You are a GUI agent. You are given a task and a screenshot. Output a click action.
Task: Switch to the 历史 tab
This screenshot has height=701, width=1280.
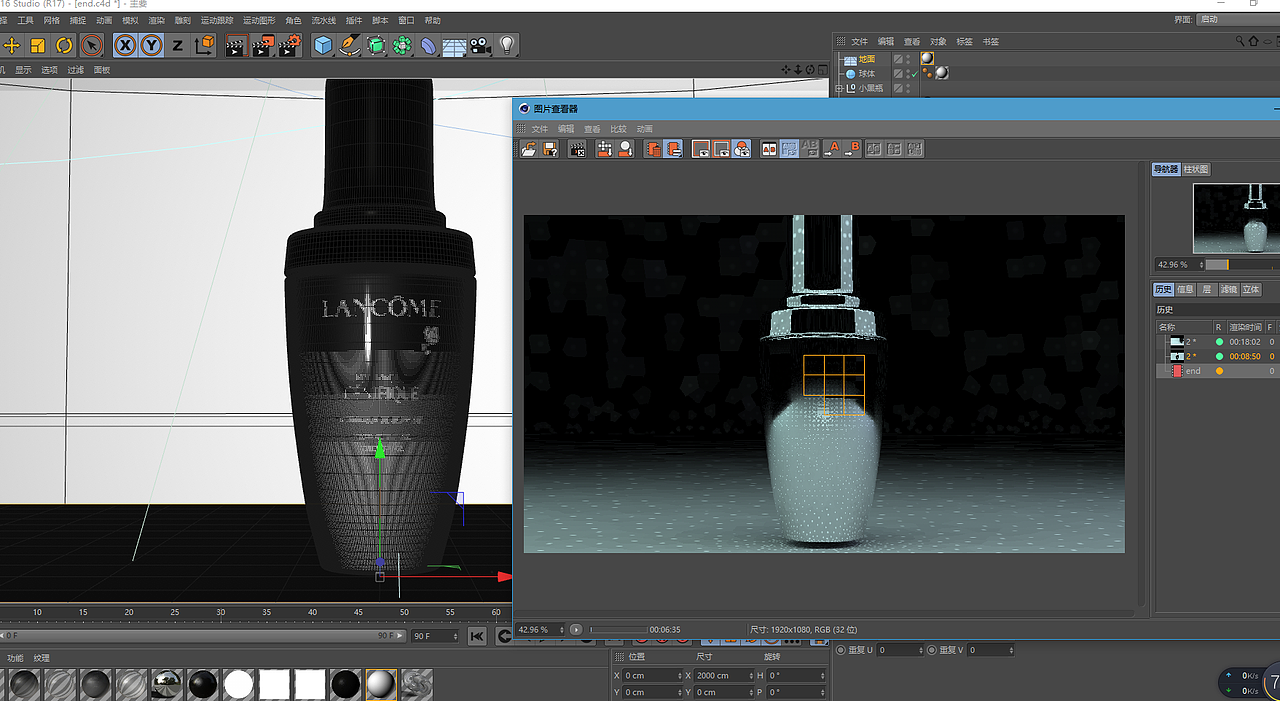click(x=1163, y=290)
